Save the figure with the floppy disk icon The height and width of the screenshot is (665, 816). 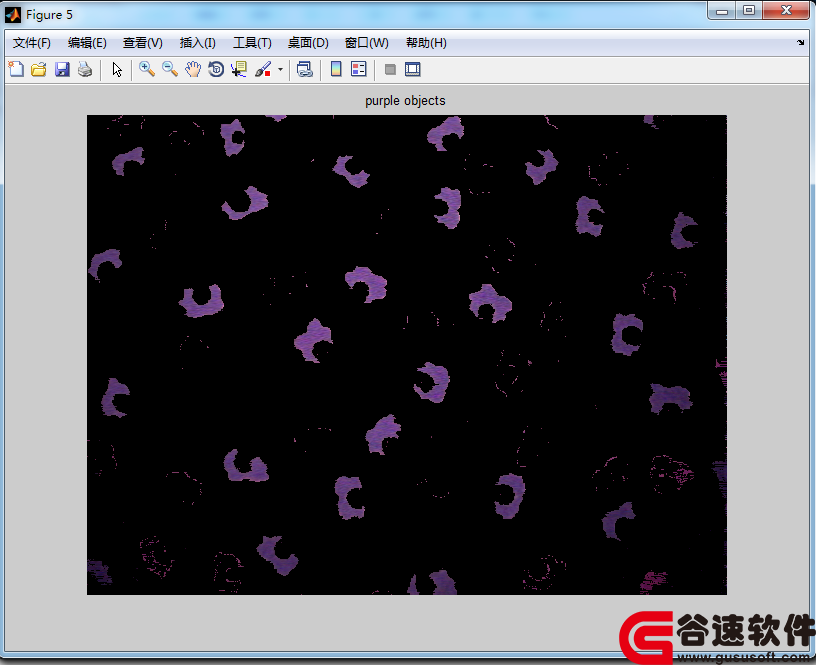point(62,69)
